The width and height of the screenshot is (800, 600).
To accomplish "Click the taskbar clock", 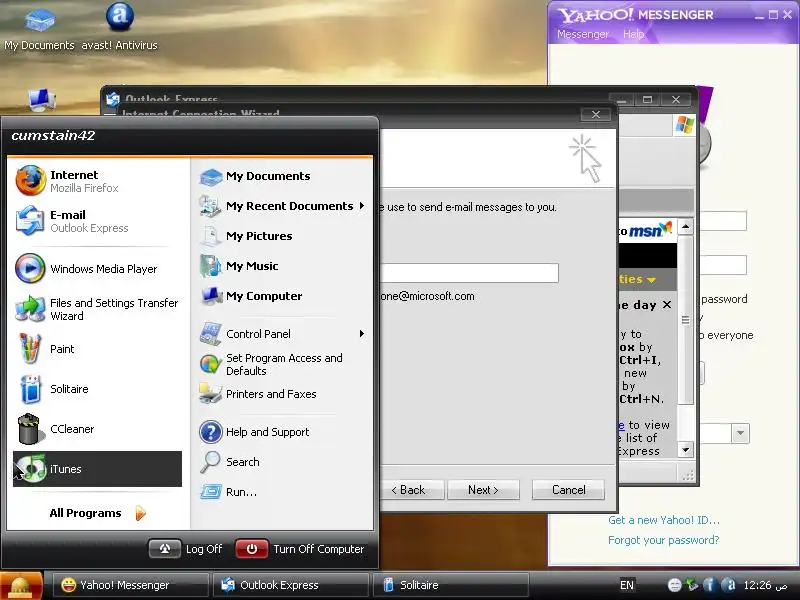I will pyautogui.click(x=765, y=585).
